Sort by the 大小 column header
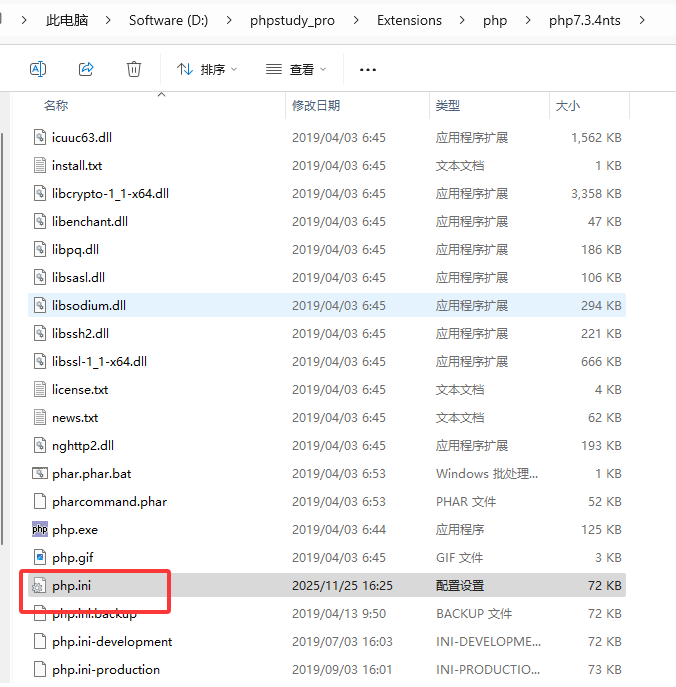Viewport: 676px width, 687px height. click(x=568, y=106)
